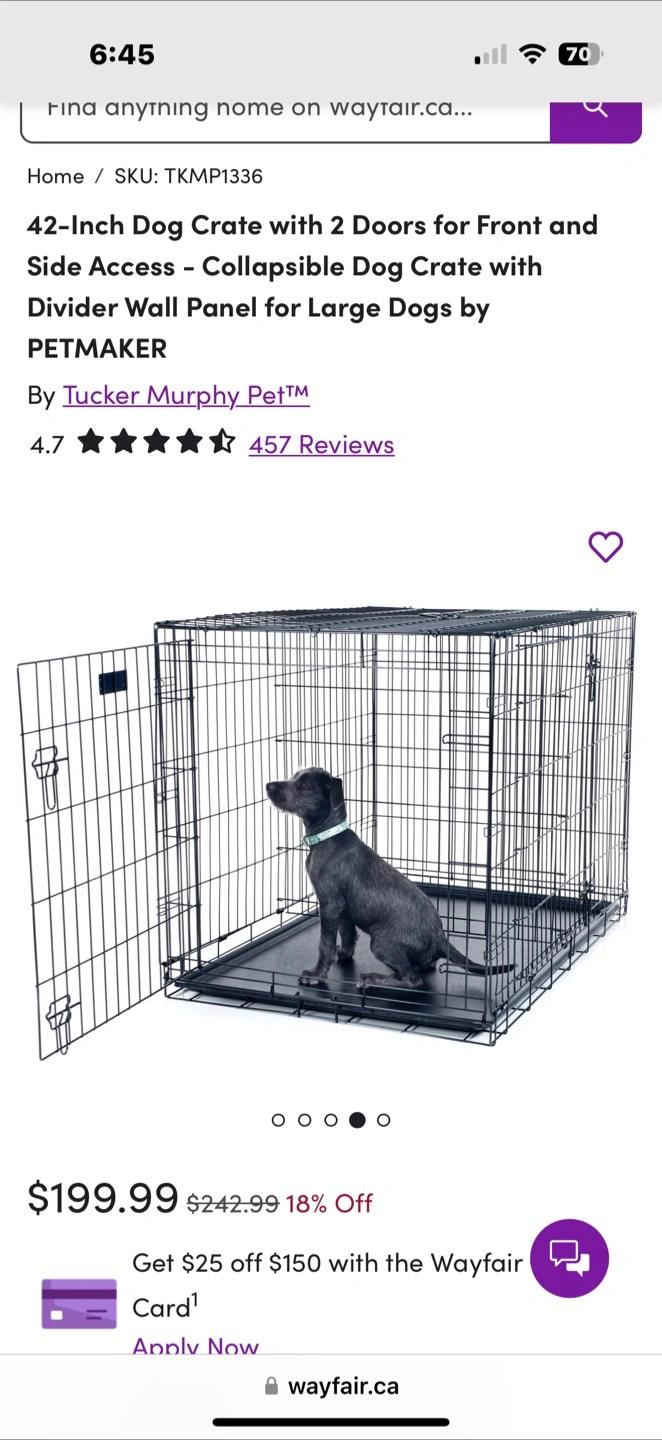The image size is (662, 1440).
Task: Open the Tucker Murphy Pet brand link
Action: pyautogui.click(x=186, y=395)
